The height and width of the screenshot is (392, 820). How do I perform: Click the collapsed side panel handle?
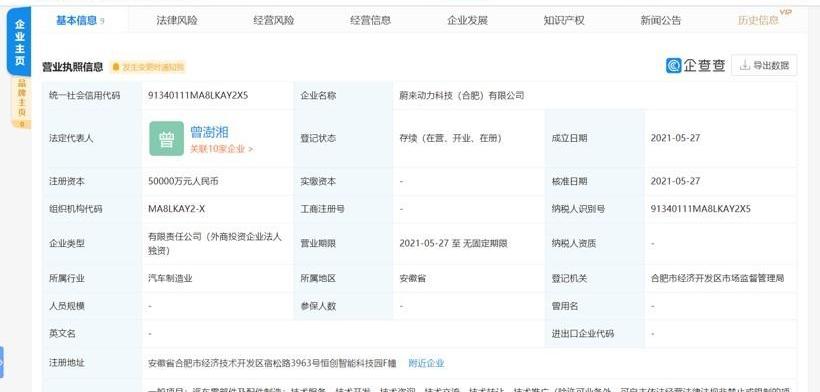coord(2,362)
